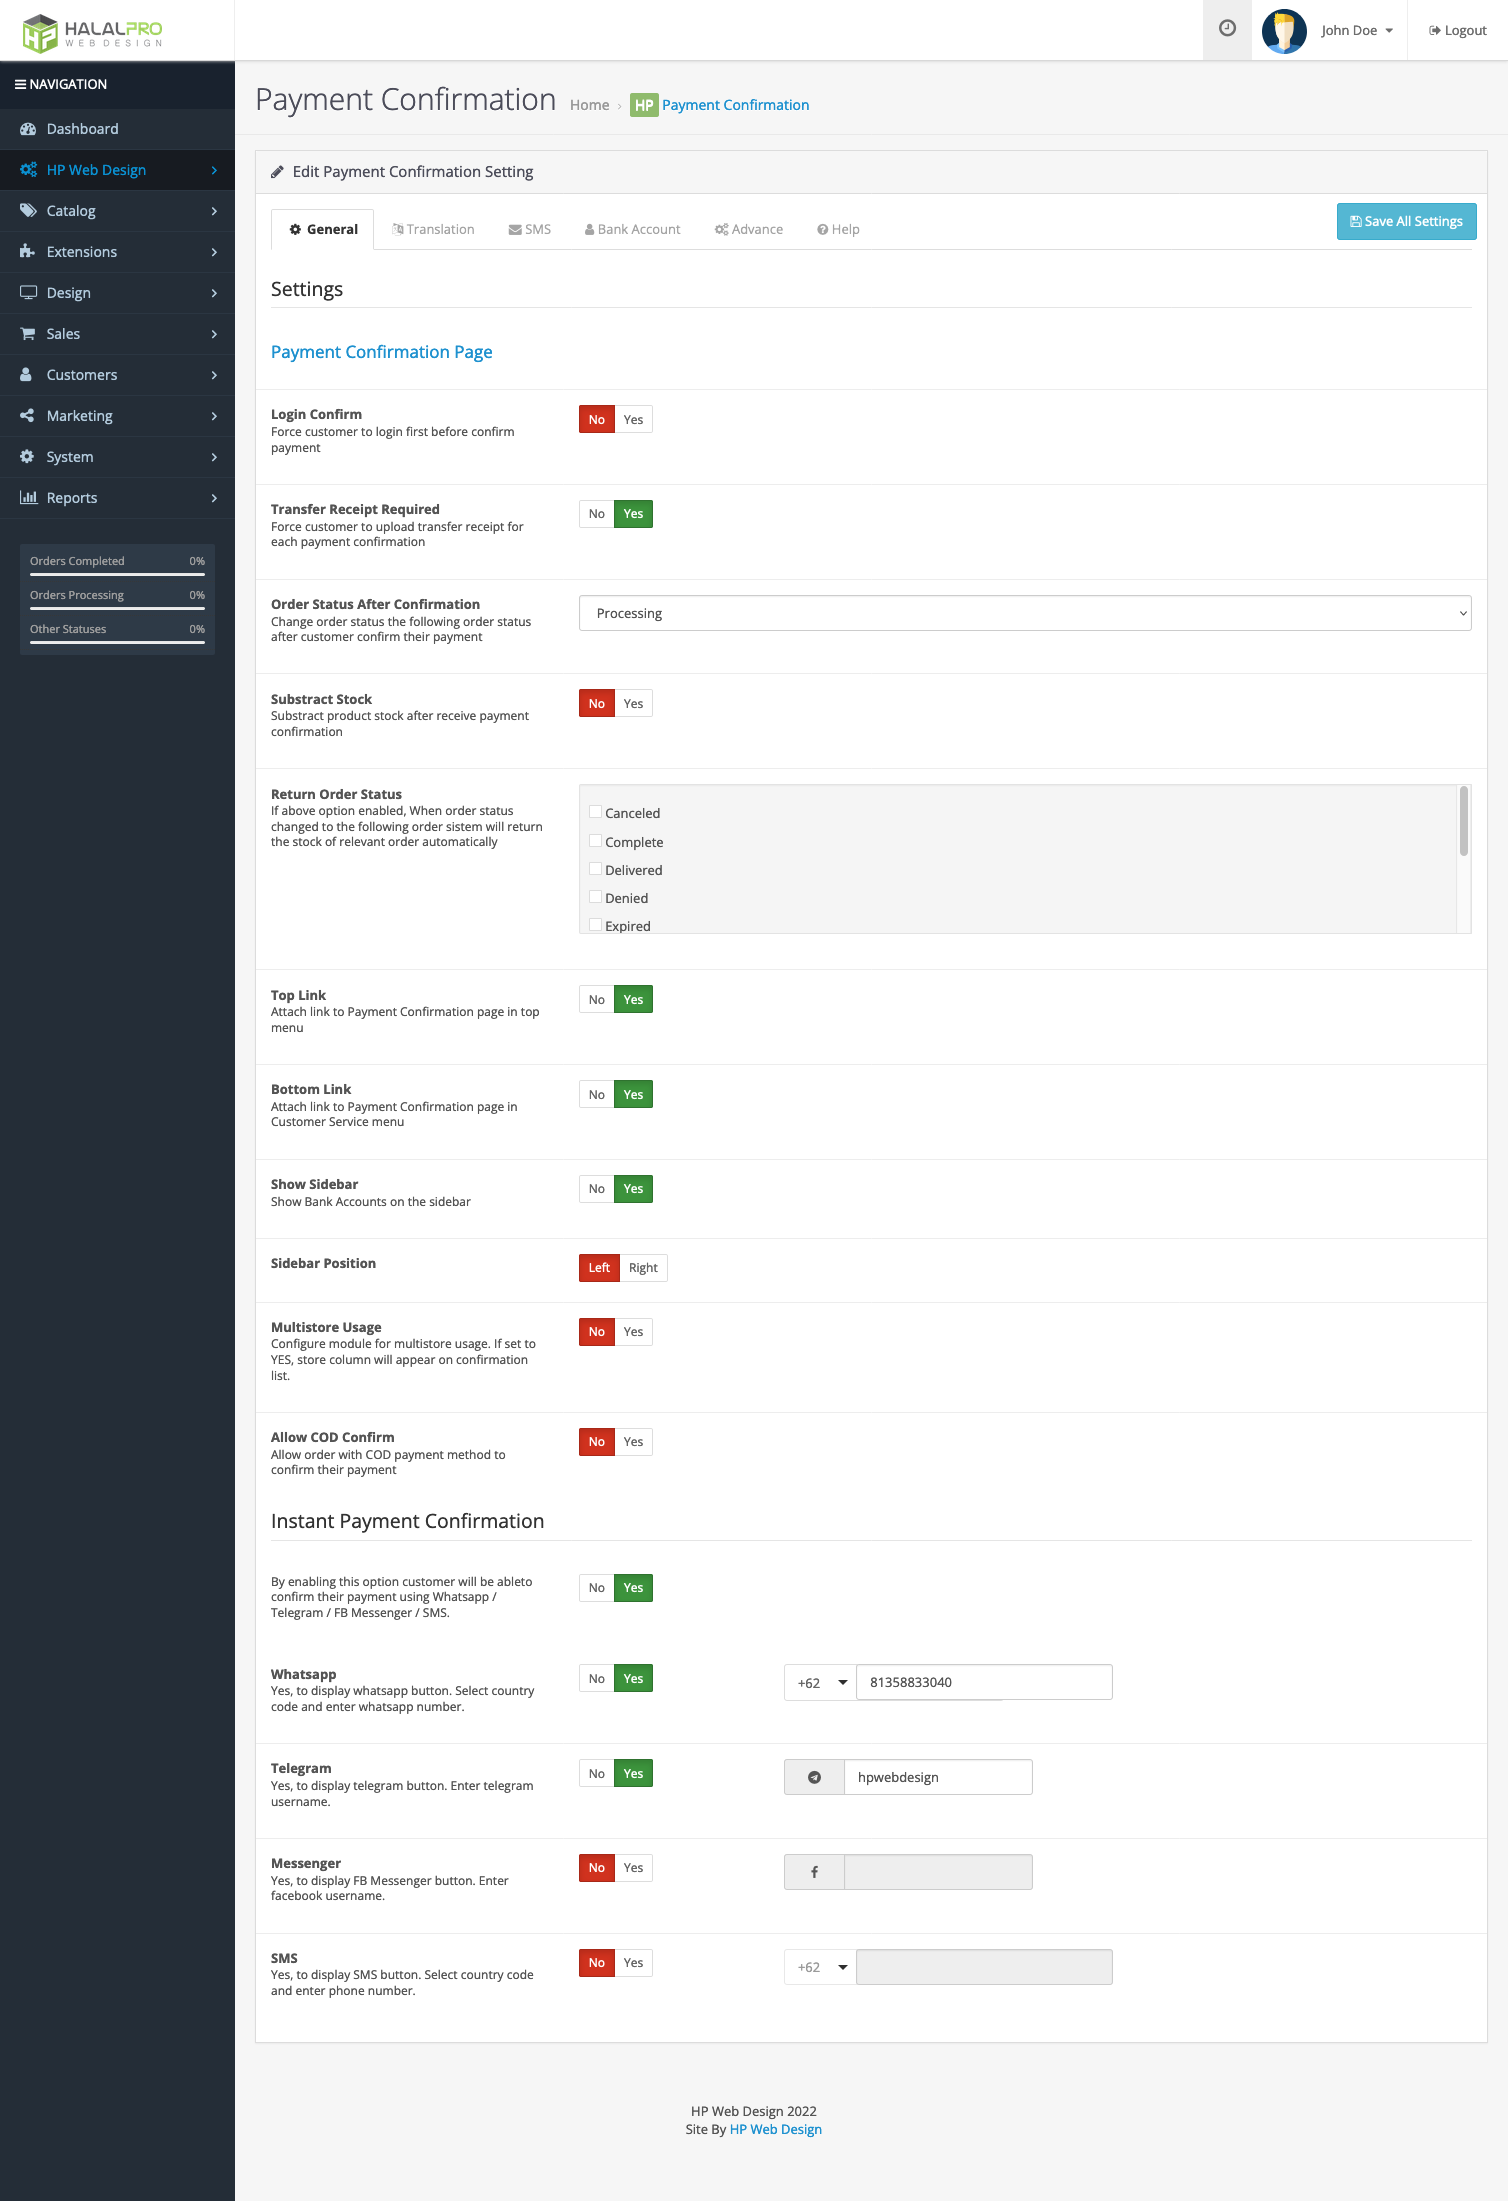Set Sidebar Position to Right
The width and height of the screenshot is (1508, 2201).
(644, 1267)
